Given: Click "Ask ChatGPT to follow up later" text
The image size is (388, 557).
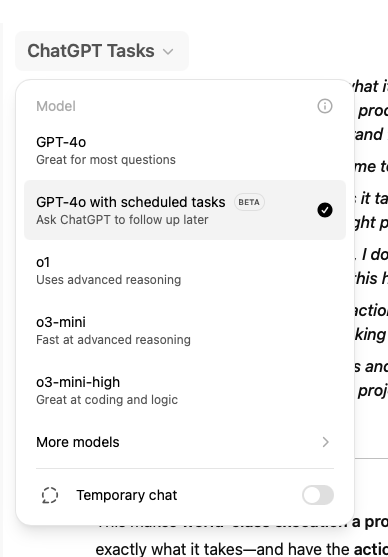Looking at the screenshot, I should click(122, 220).
